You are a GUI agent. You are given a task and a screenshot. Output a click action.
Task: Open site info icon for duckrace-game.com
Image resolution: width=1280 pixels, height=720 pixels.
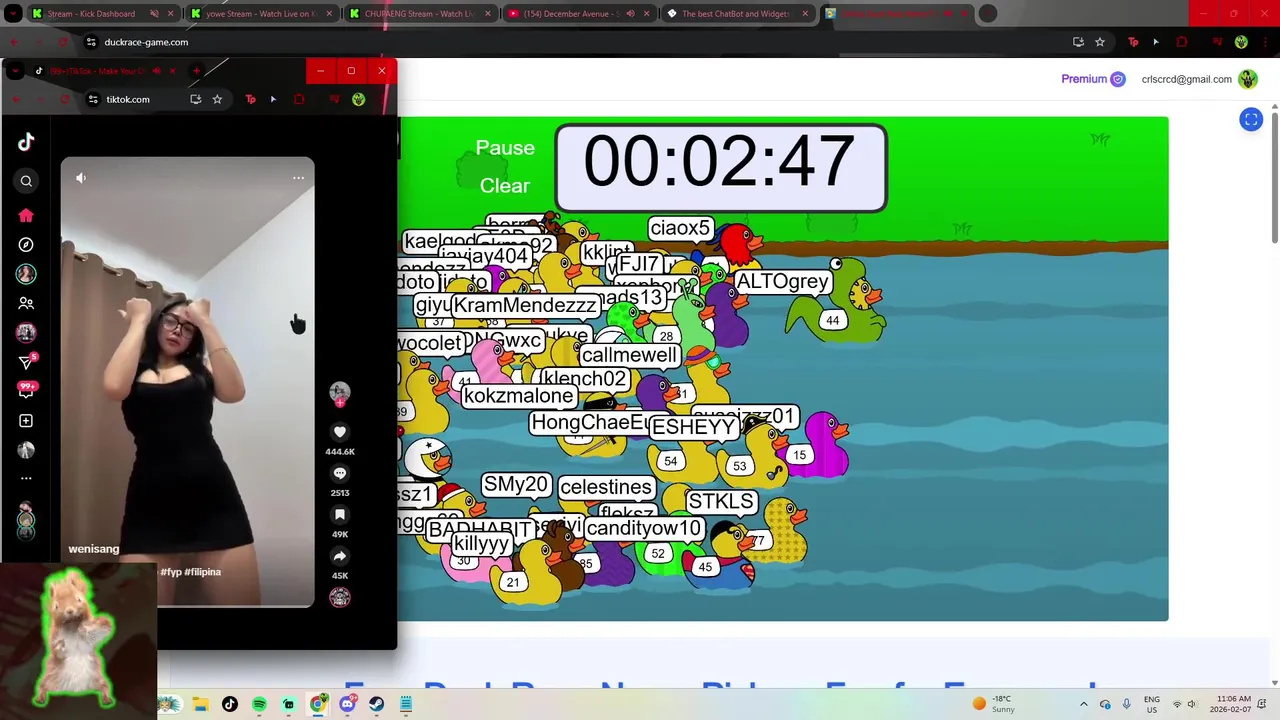point(91,42)
